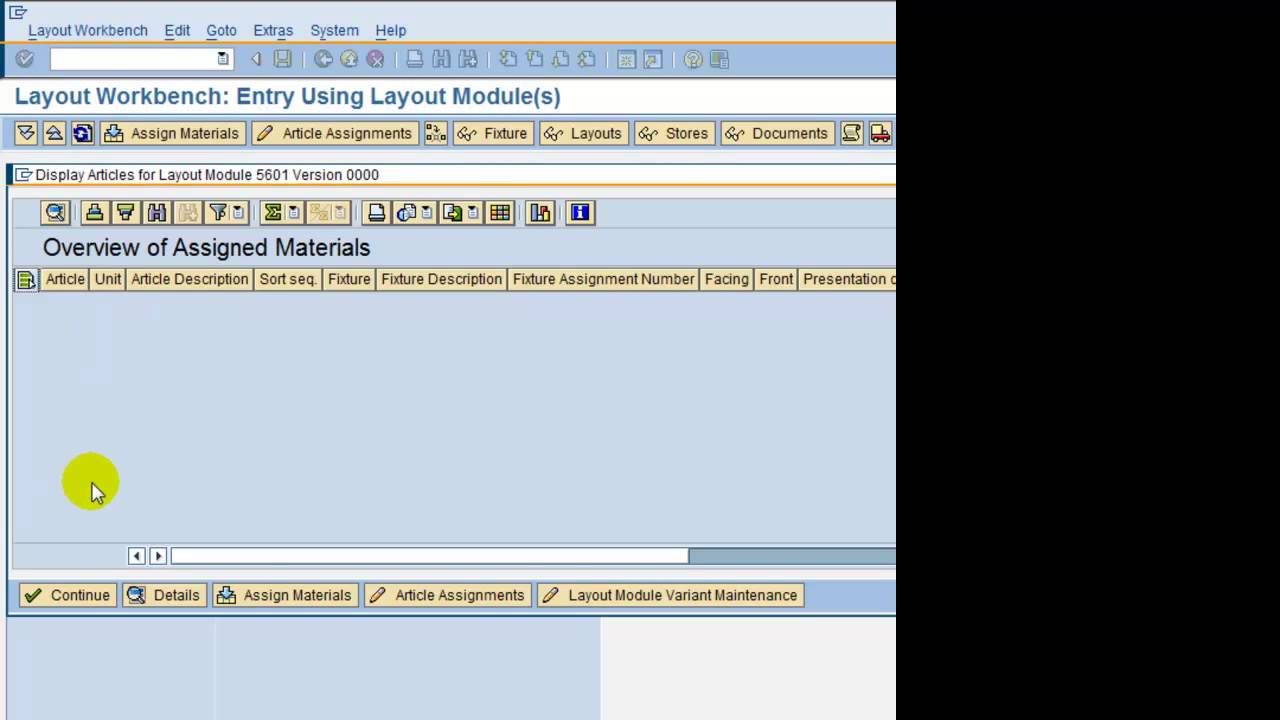This screenshot has width=1280, height=720.
Task: Click the Fixture Description column header
Action: [x=441, y=279]
